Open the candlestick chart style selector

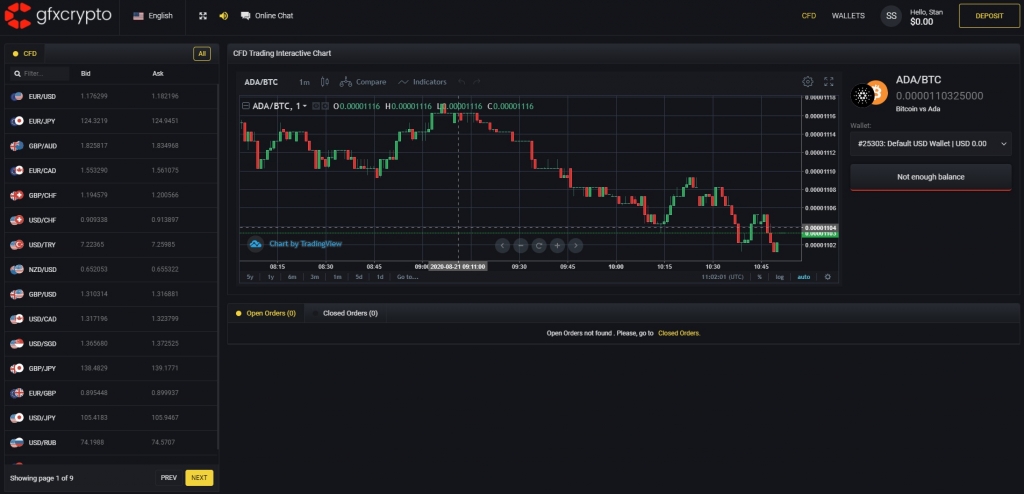[x=325, y=82]
